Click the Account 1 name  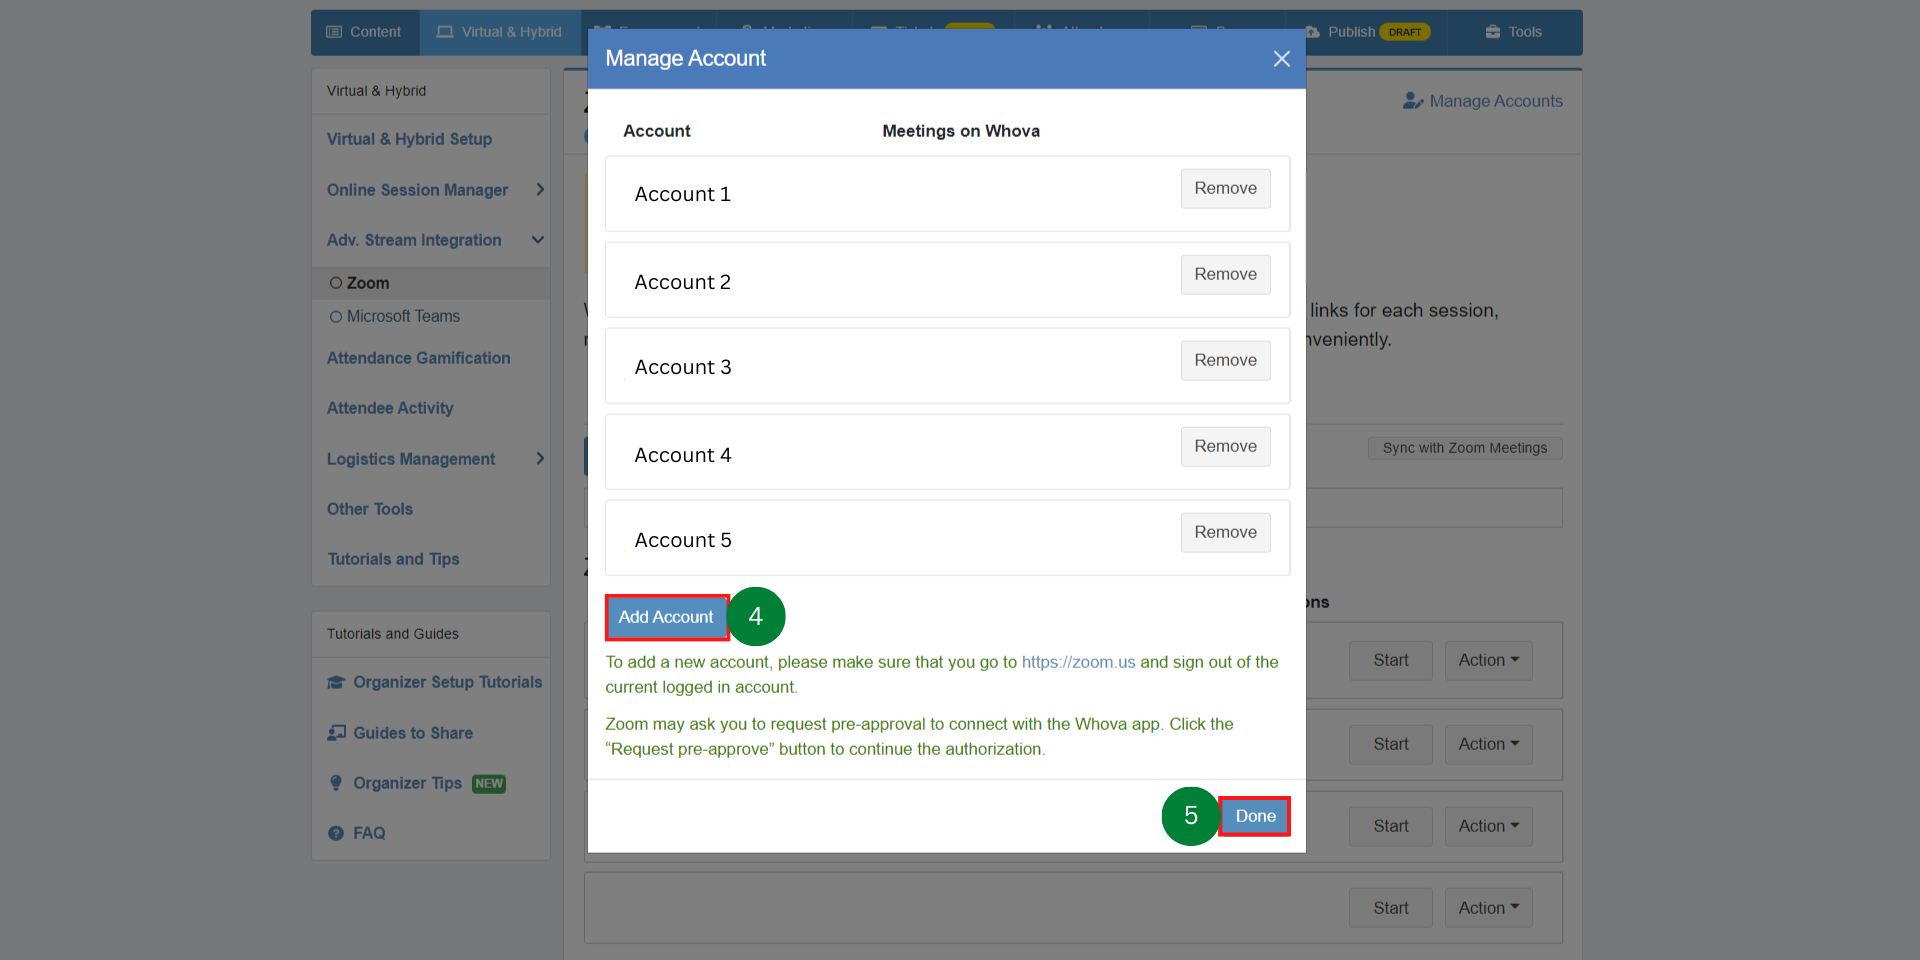click(683, 194)
